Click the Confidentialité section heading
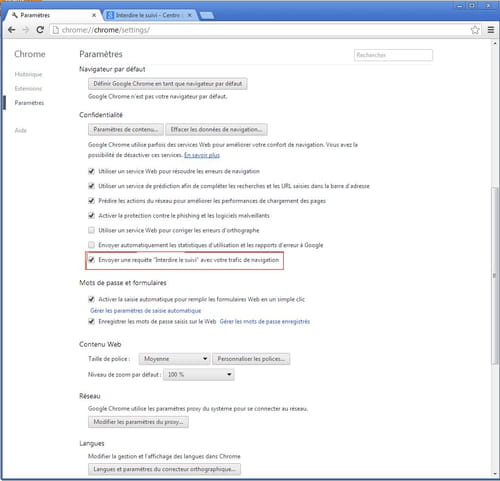Viewport: 500px width, 481px height. tap(101, 115)
